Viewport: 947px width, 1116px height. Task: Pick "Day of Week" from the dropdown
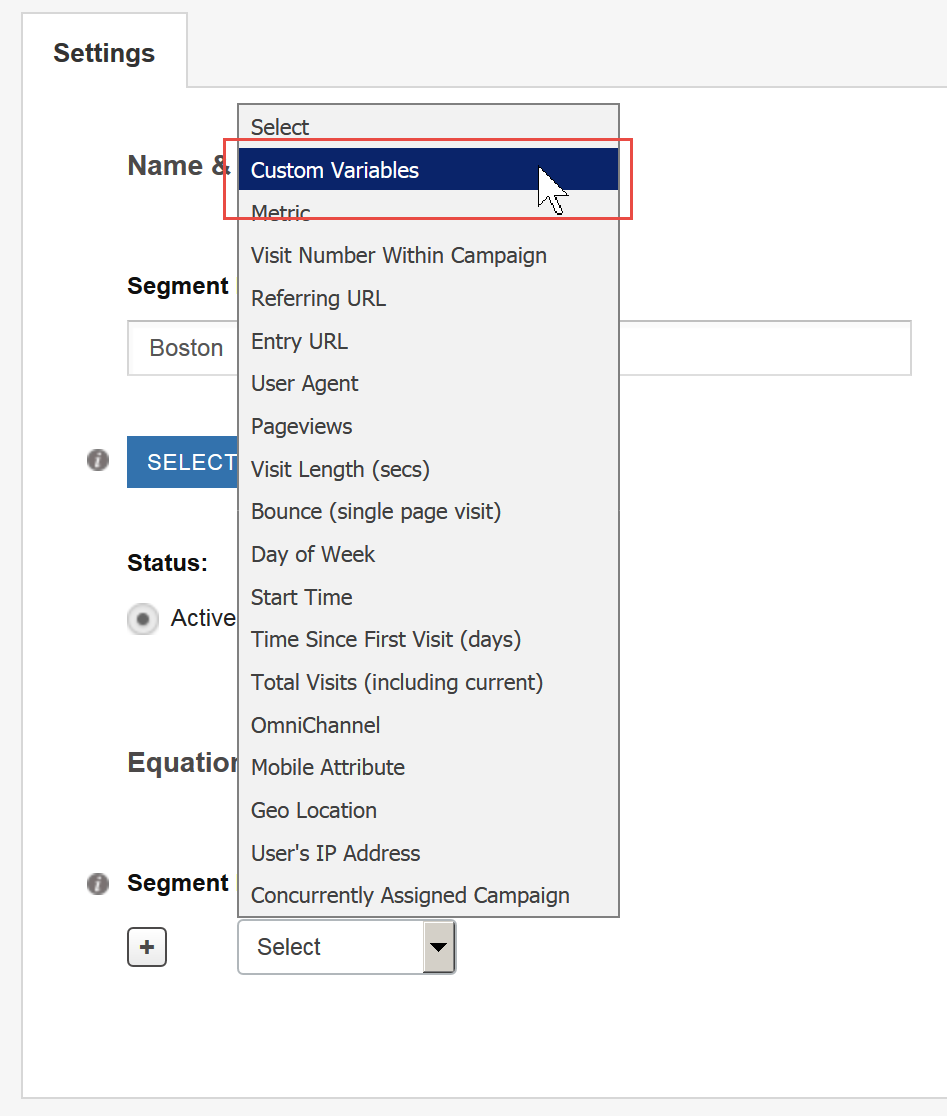tap(312, 554)
